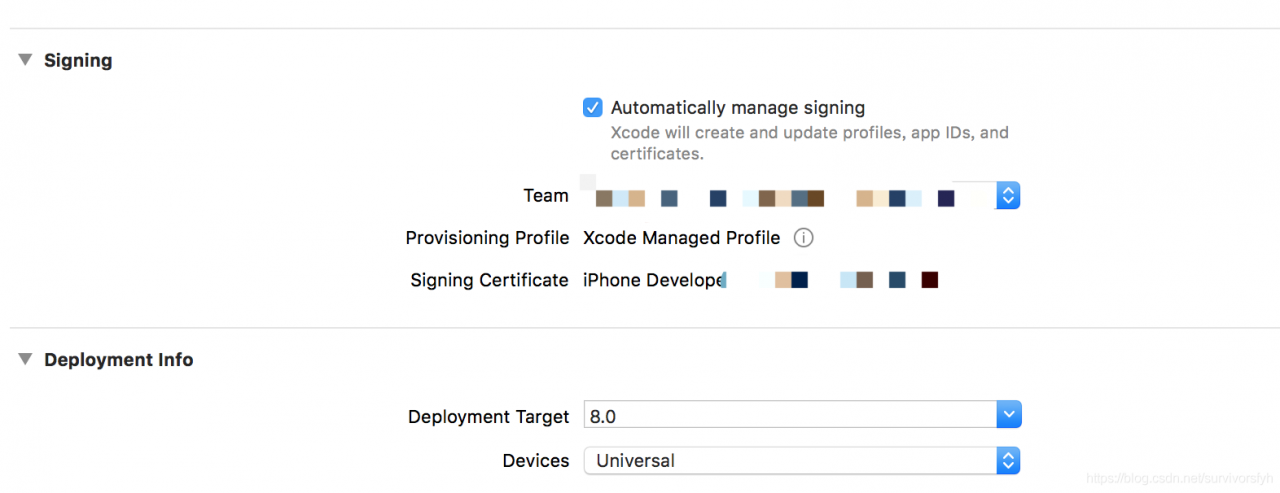Screen dimensions: 1280x493
Task: Select the Xcode Managed Profile text
Action: (x=681, y=238)
